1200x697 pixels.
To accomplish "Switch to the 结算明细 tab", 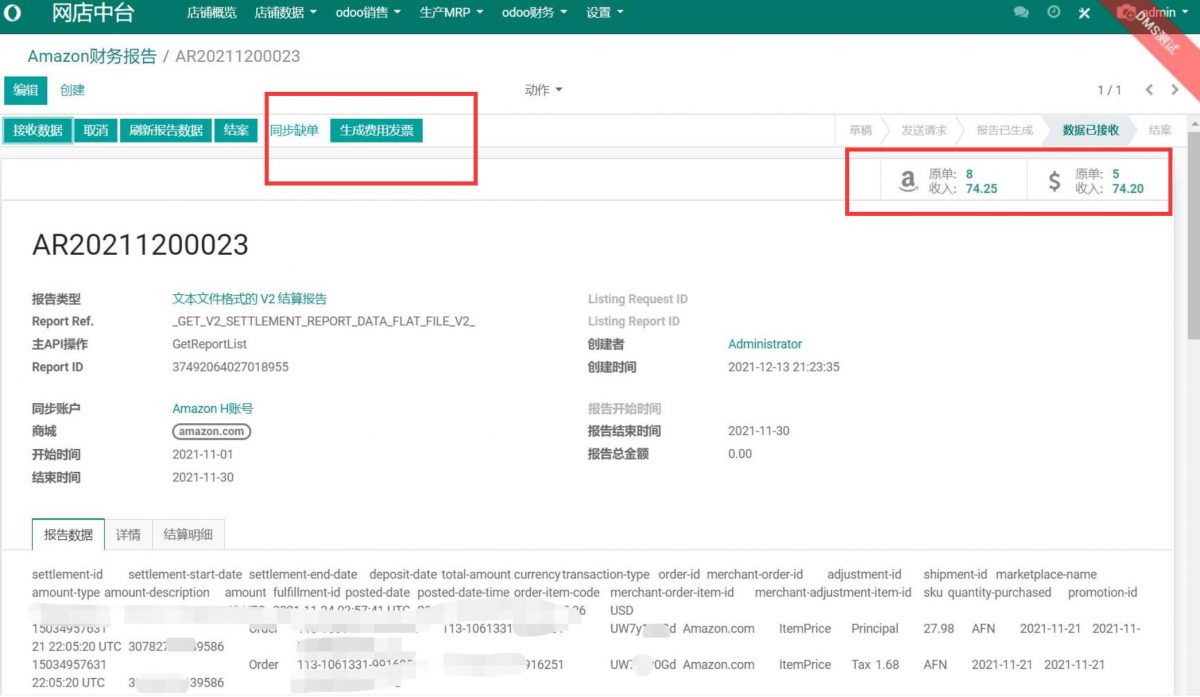I will click(189, 535).
